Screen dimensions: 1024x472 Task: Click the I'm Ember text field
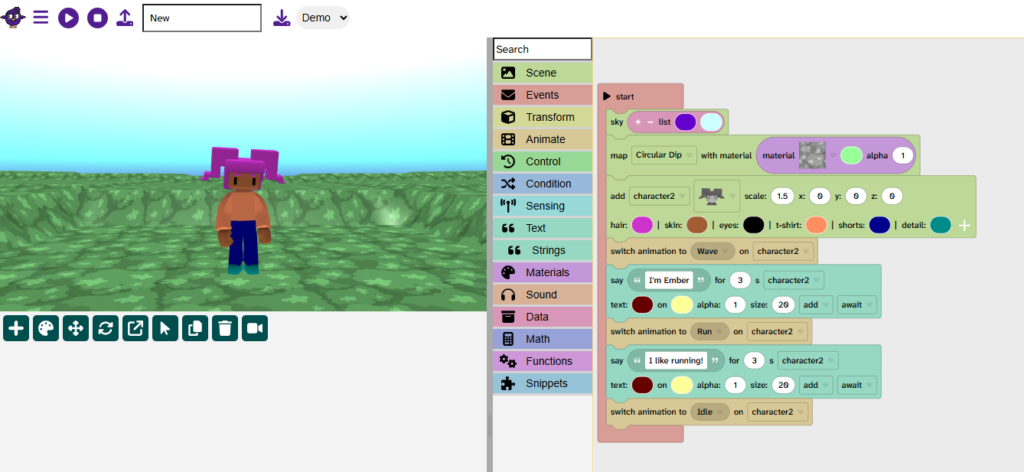pos(668,280)
